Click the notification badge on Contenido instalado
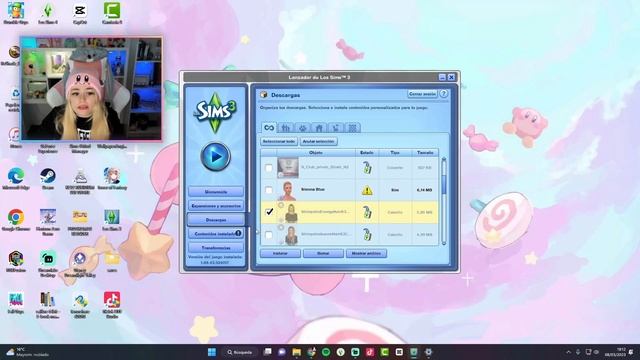Screen dimensions: 640x360 tap(238, 233)
